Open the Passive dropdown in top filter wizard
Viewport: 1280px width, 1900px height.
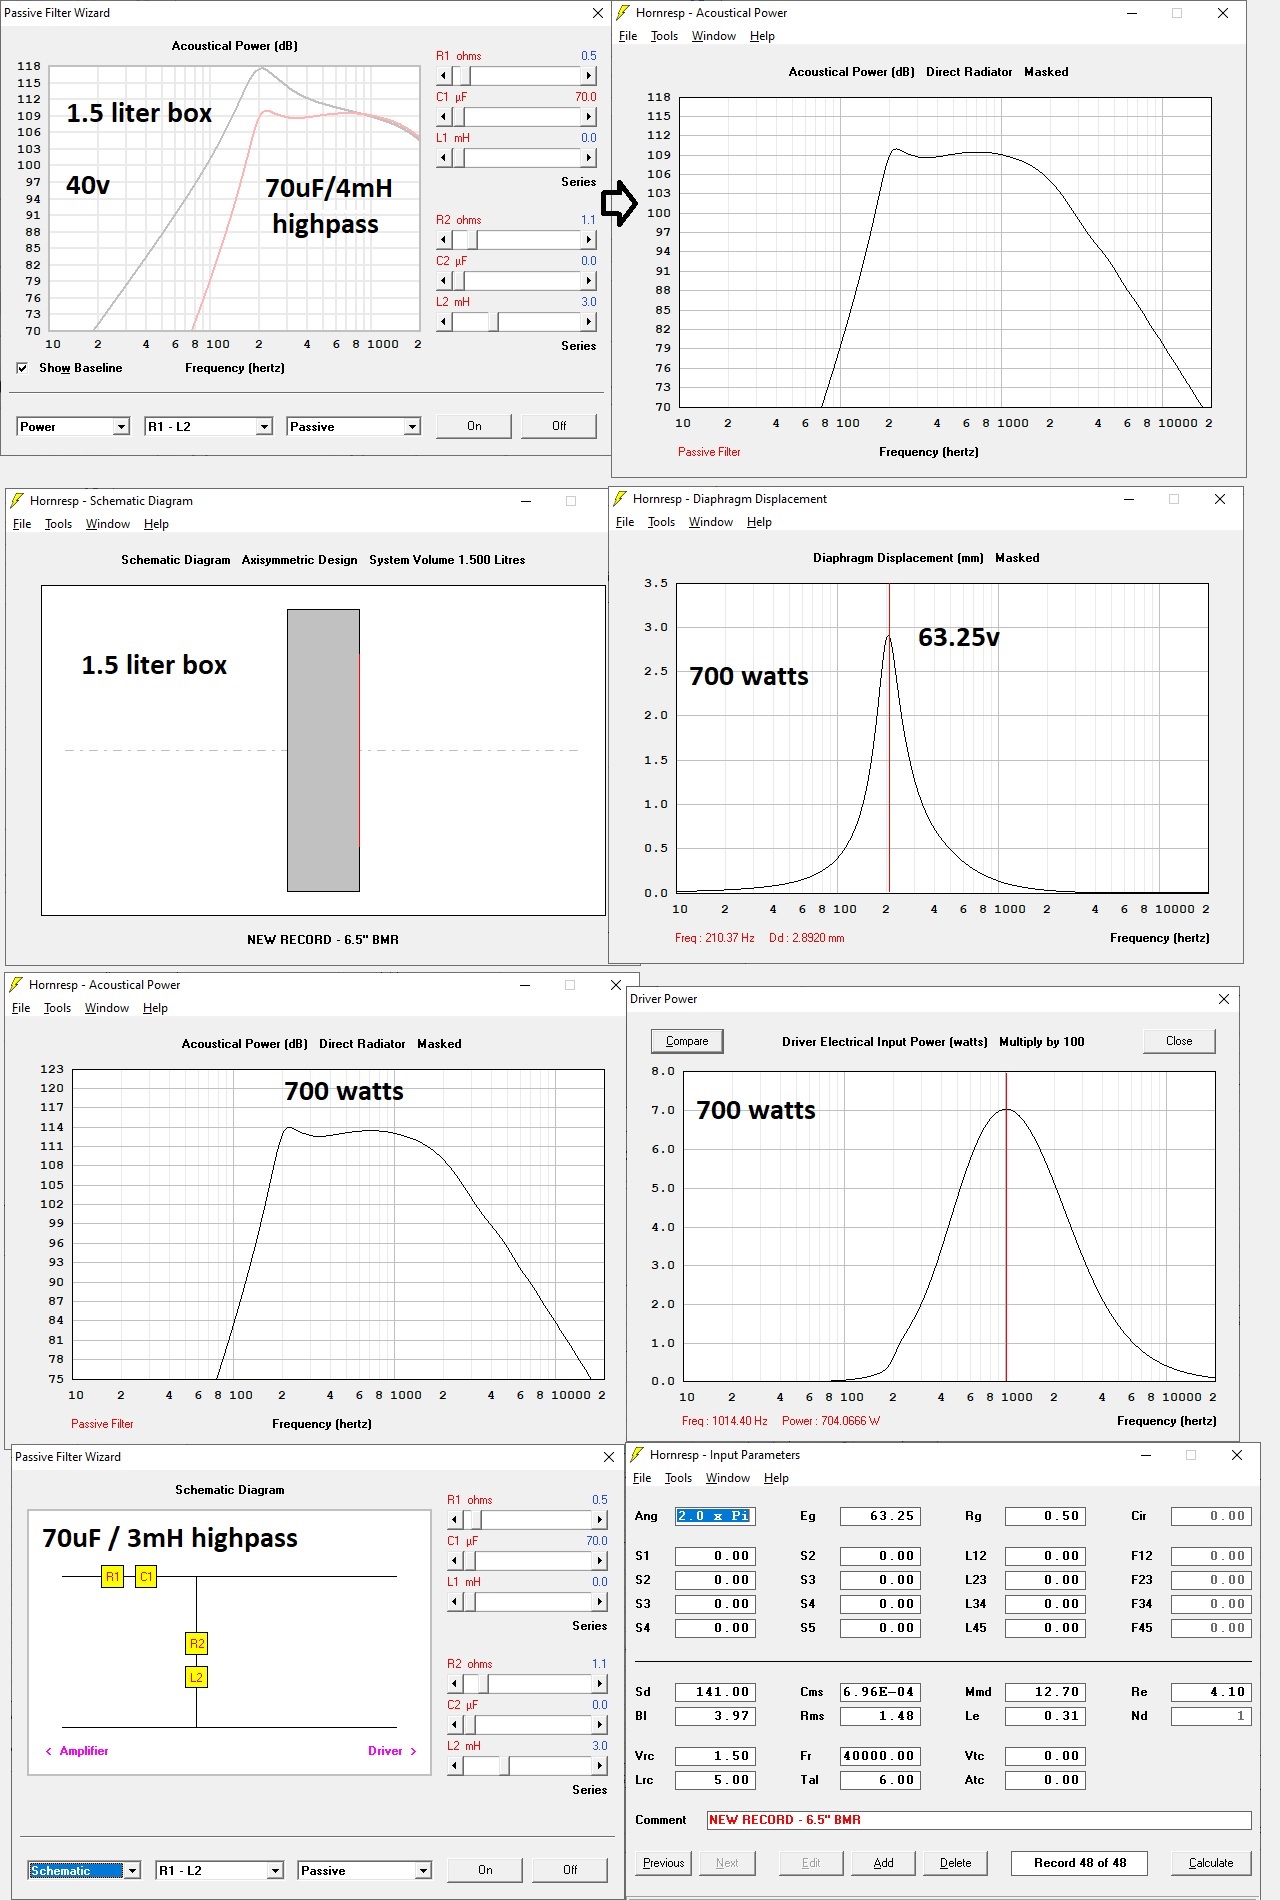click(353, 427)
